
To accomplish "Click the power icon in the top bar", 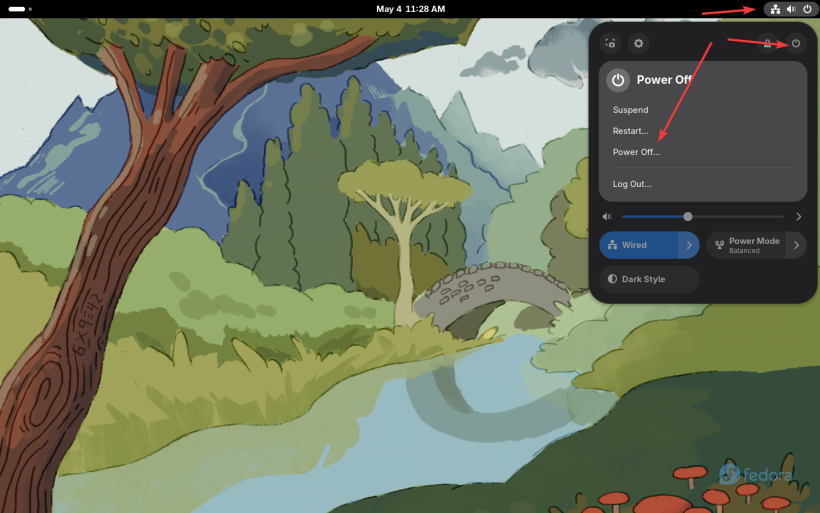I will coord(807,9).
